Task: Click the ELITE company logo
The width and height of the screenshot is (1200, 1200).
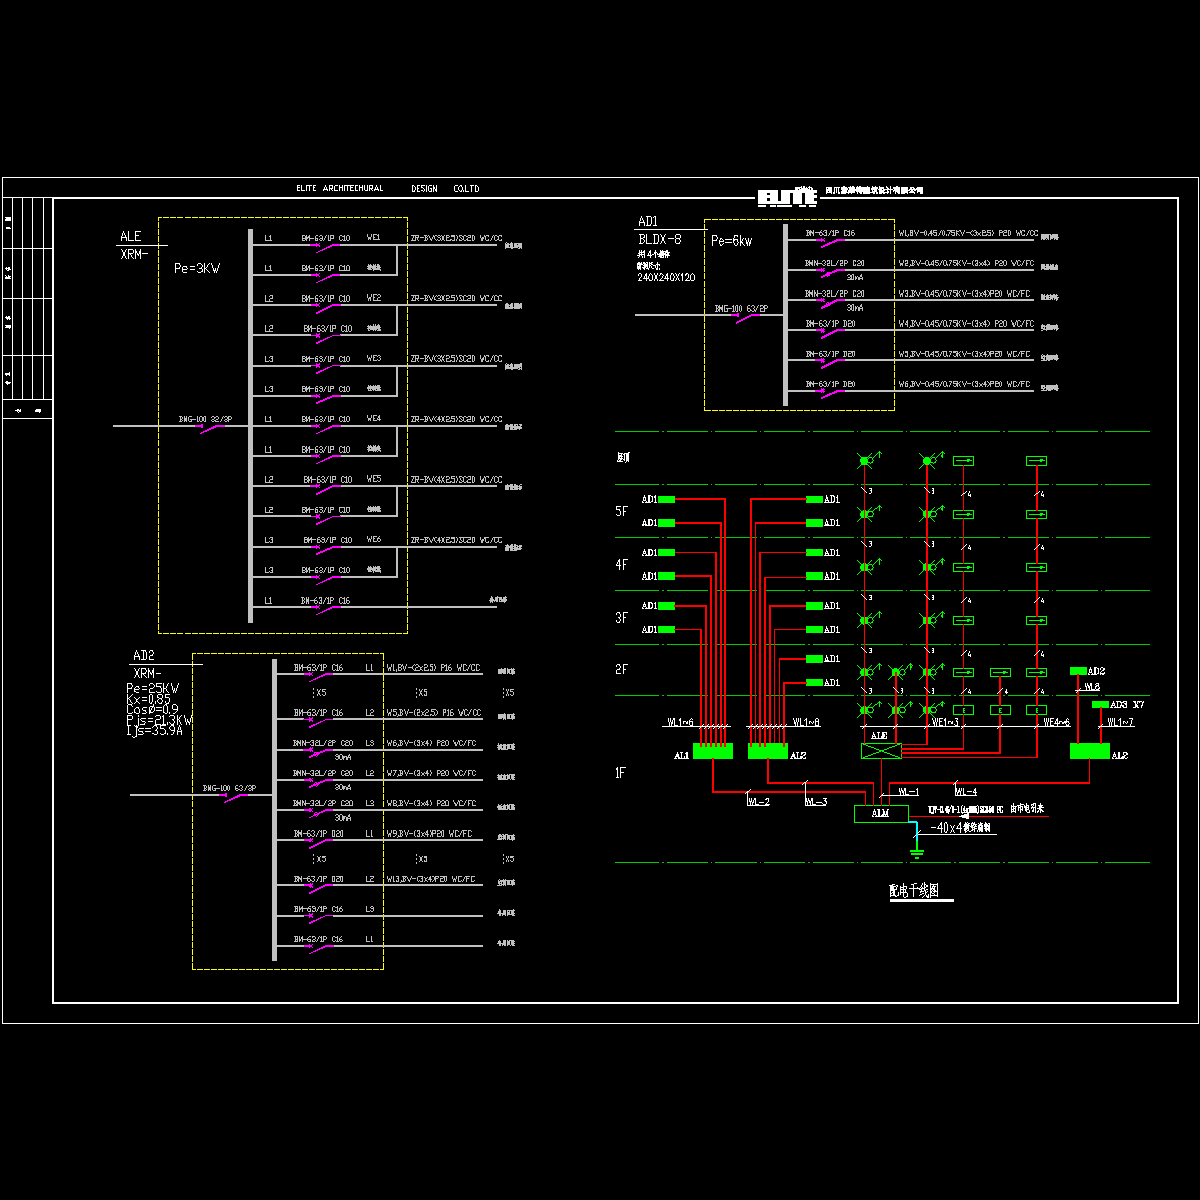Action: (787, 197)
